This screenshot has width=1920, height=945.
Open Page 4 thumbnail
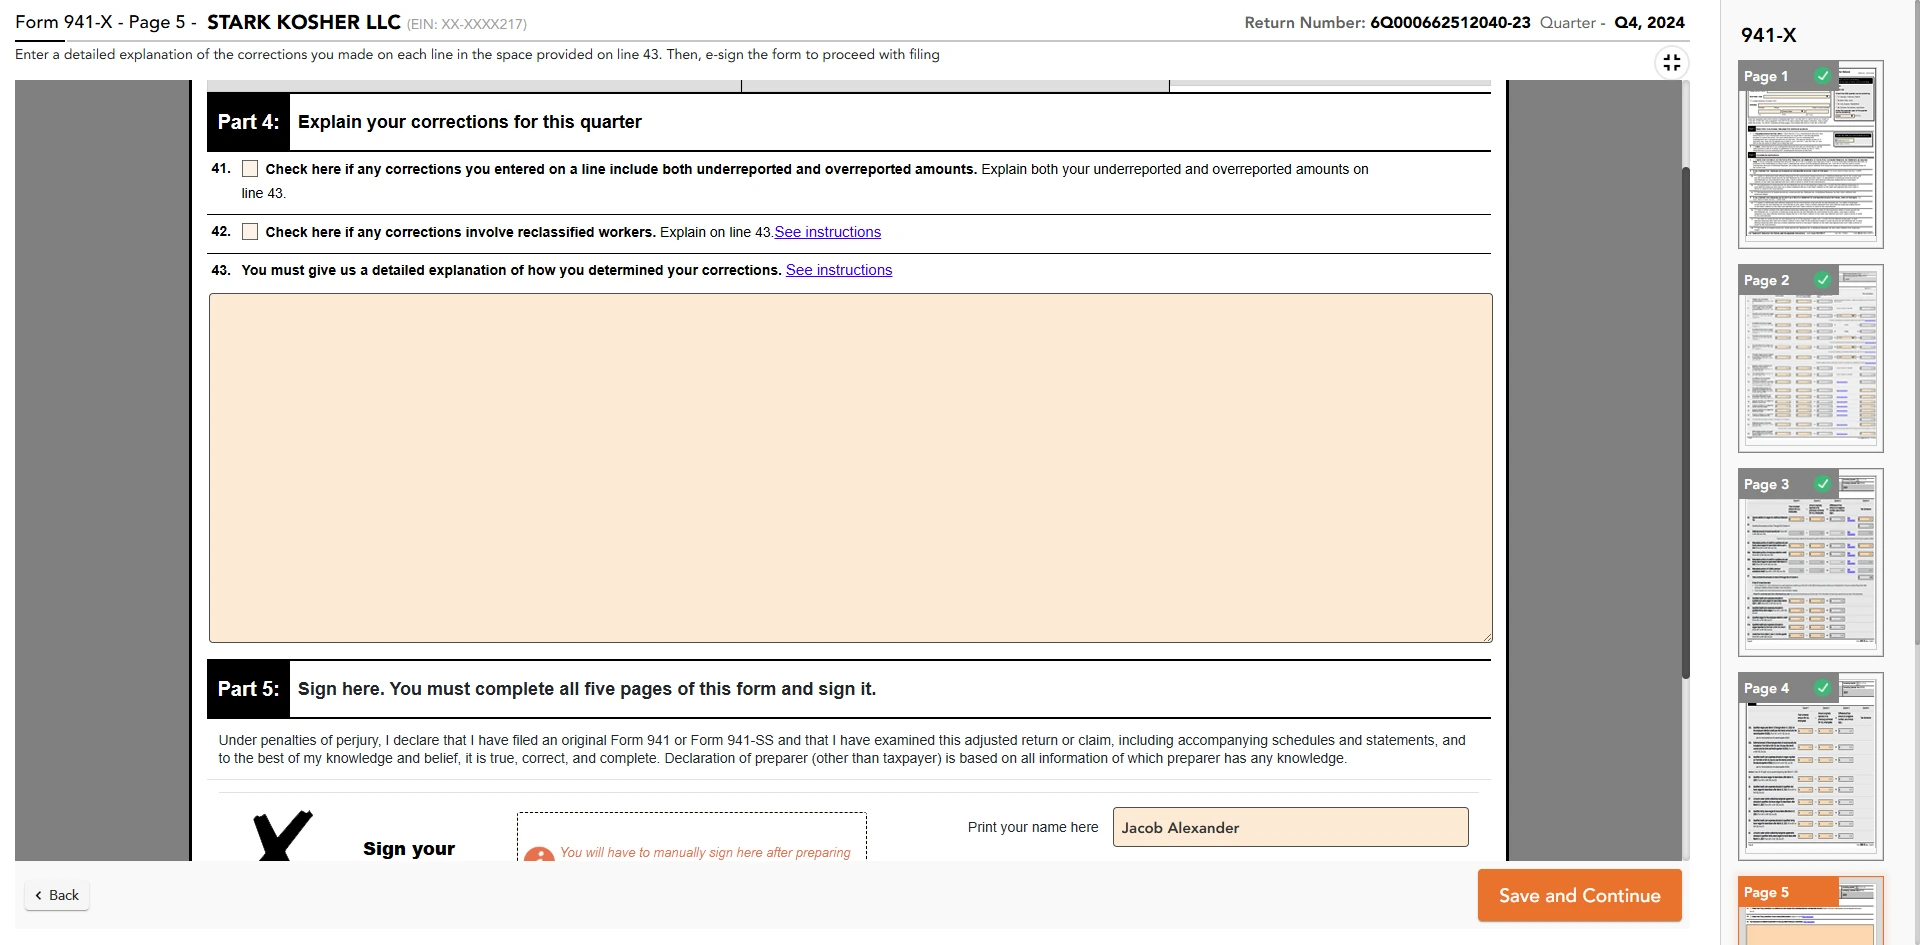pos(1810,766)
